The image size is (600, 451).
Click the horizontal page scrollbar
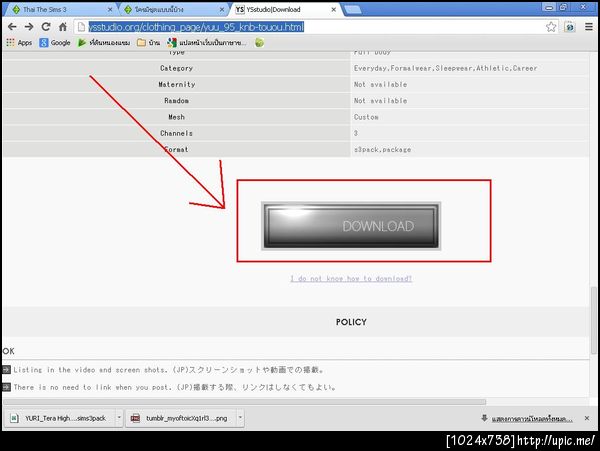pos(245,402)
